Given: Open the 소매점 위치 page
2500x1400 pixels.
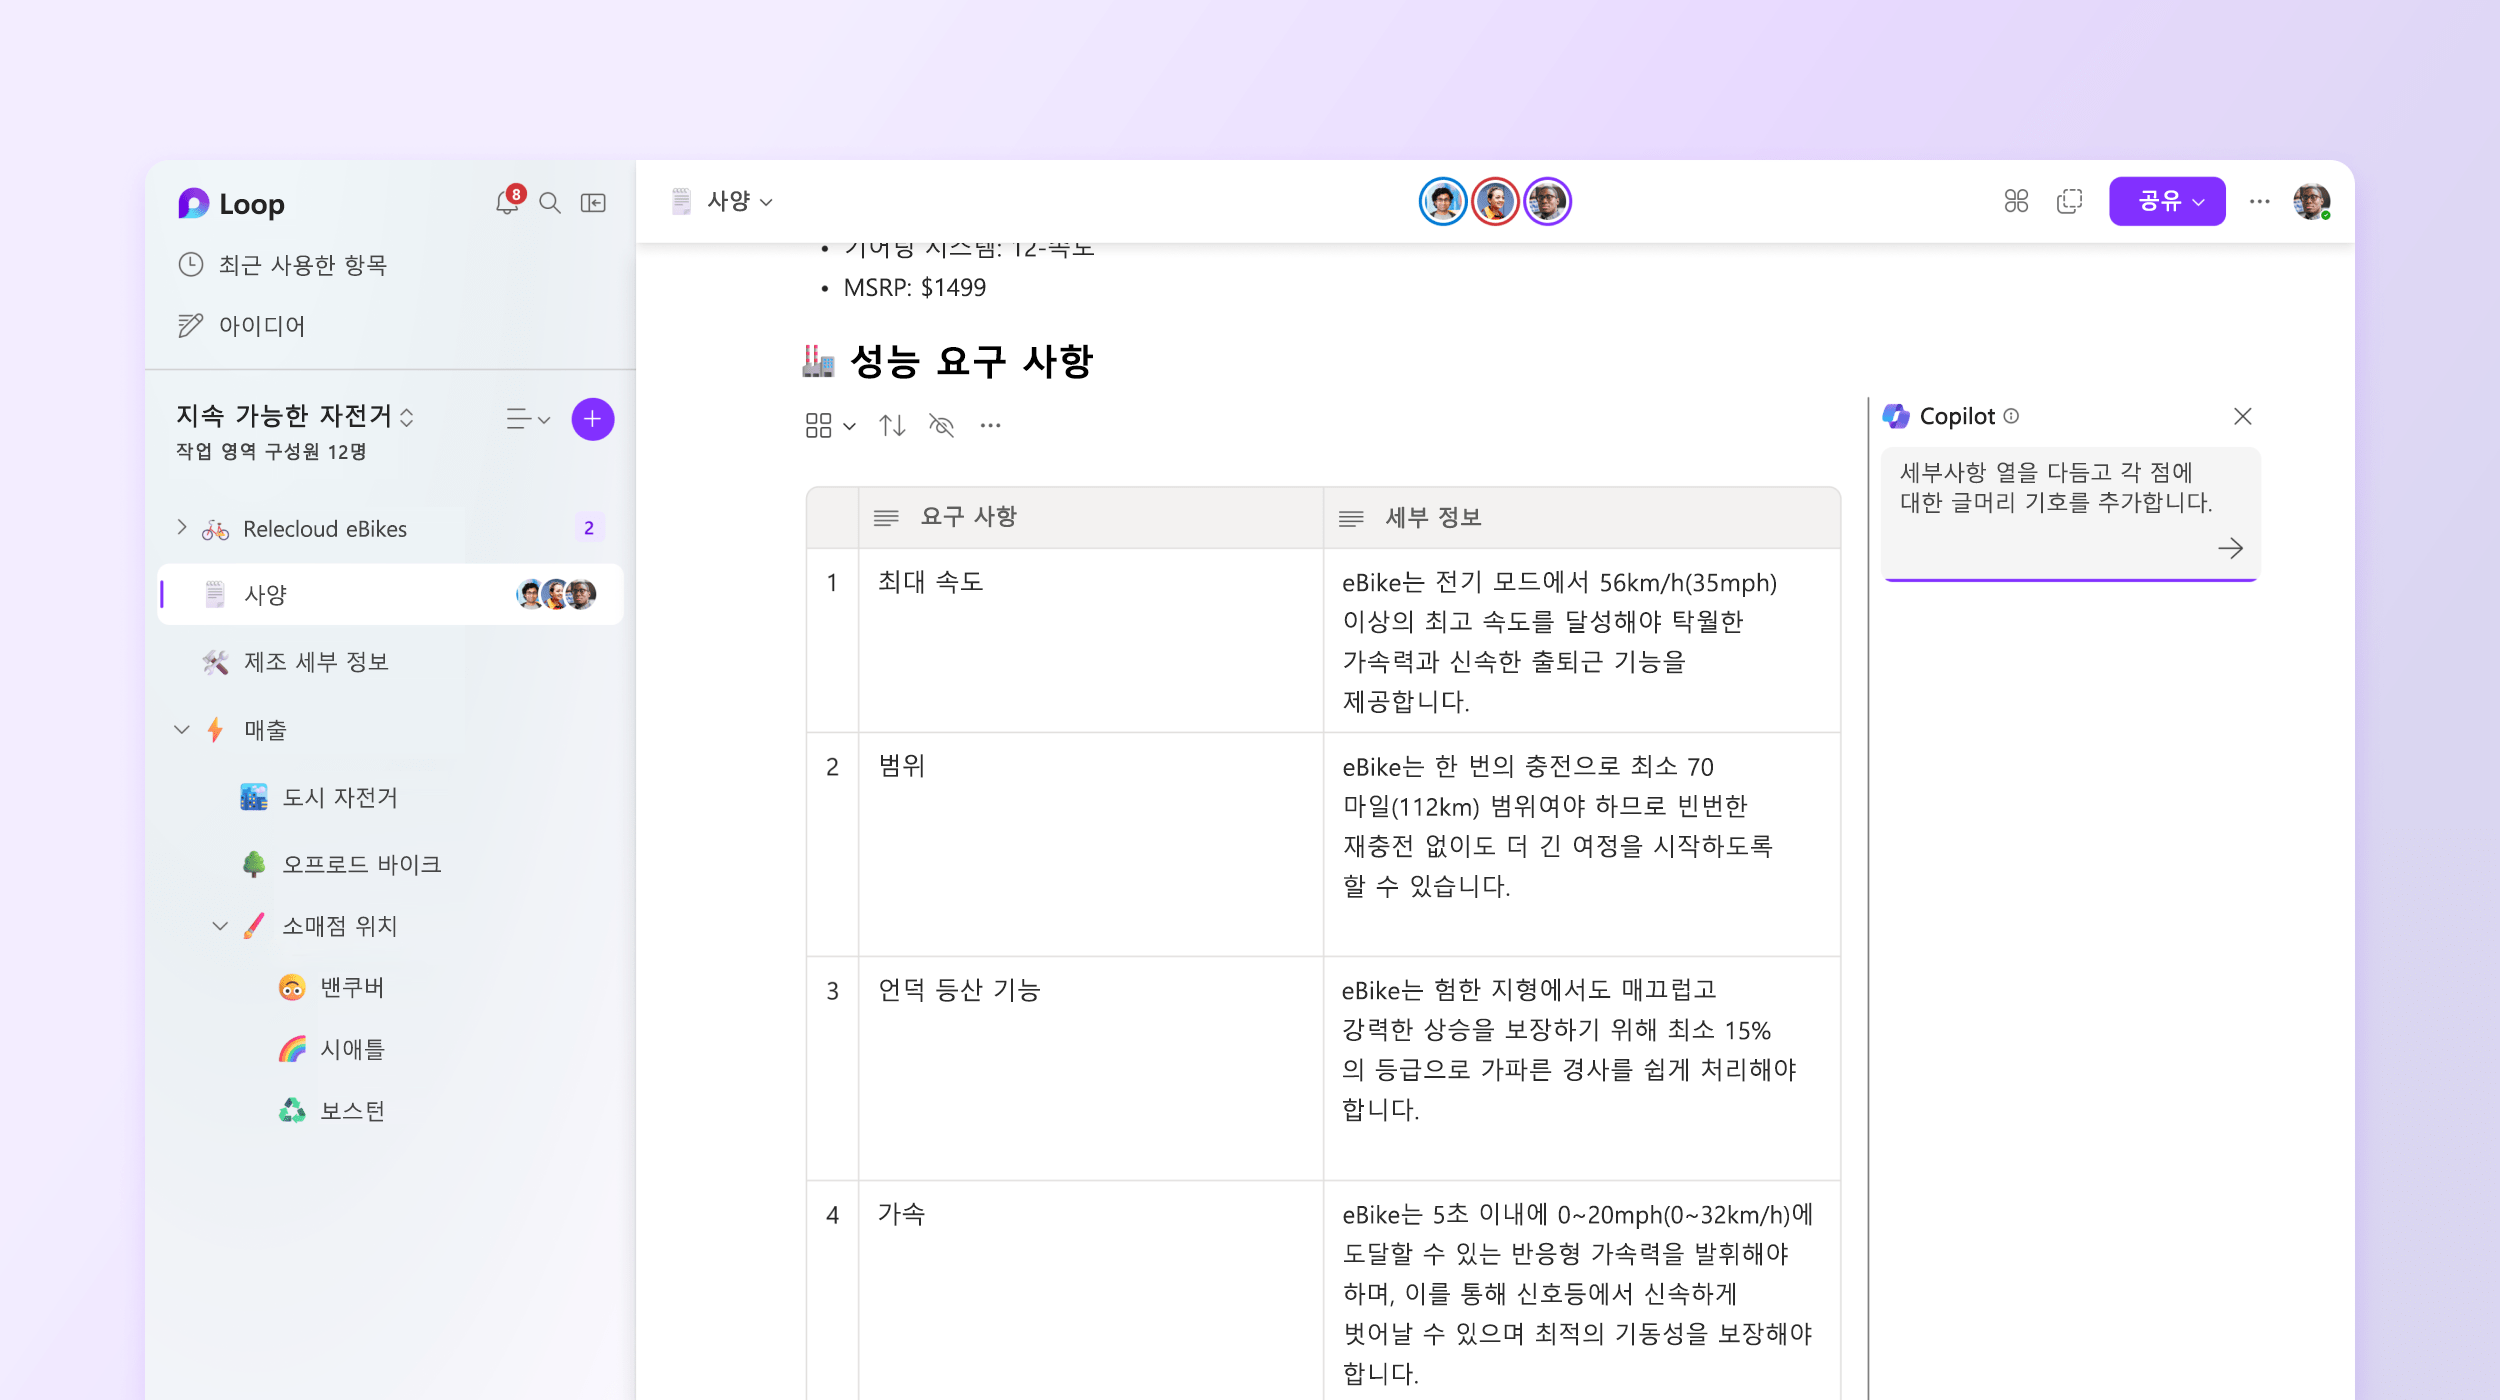Looking at the screenshot, I should coord(340,926).
